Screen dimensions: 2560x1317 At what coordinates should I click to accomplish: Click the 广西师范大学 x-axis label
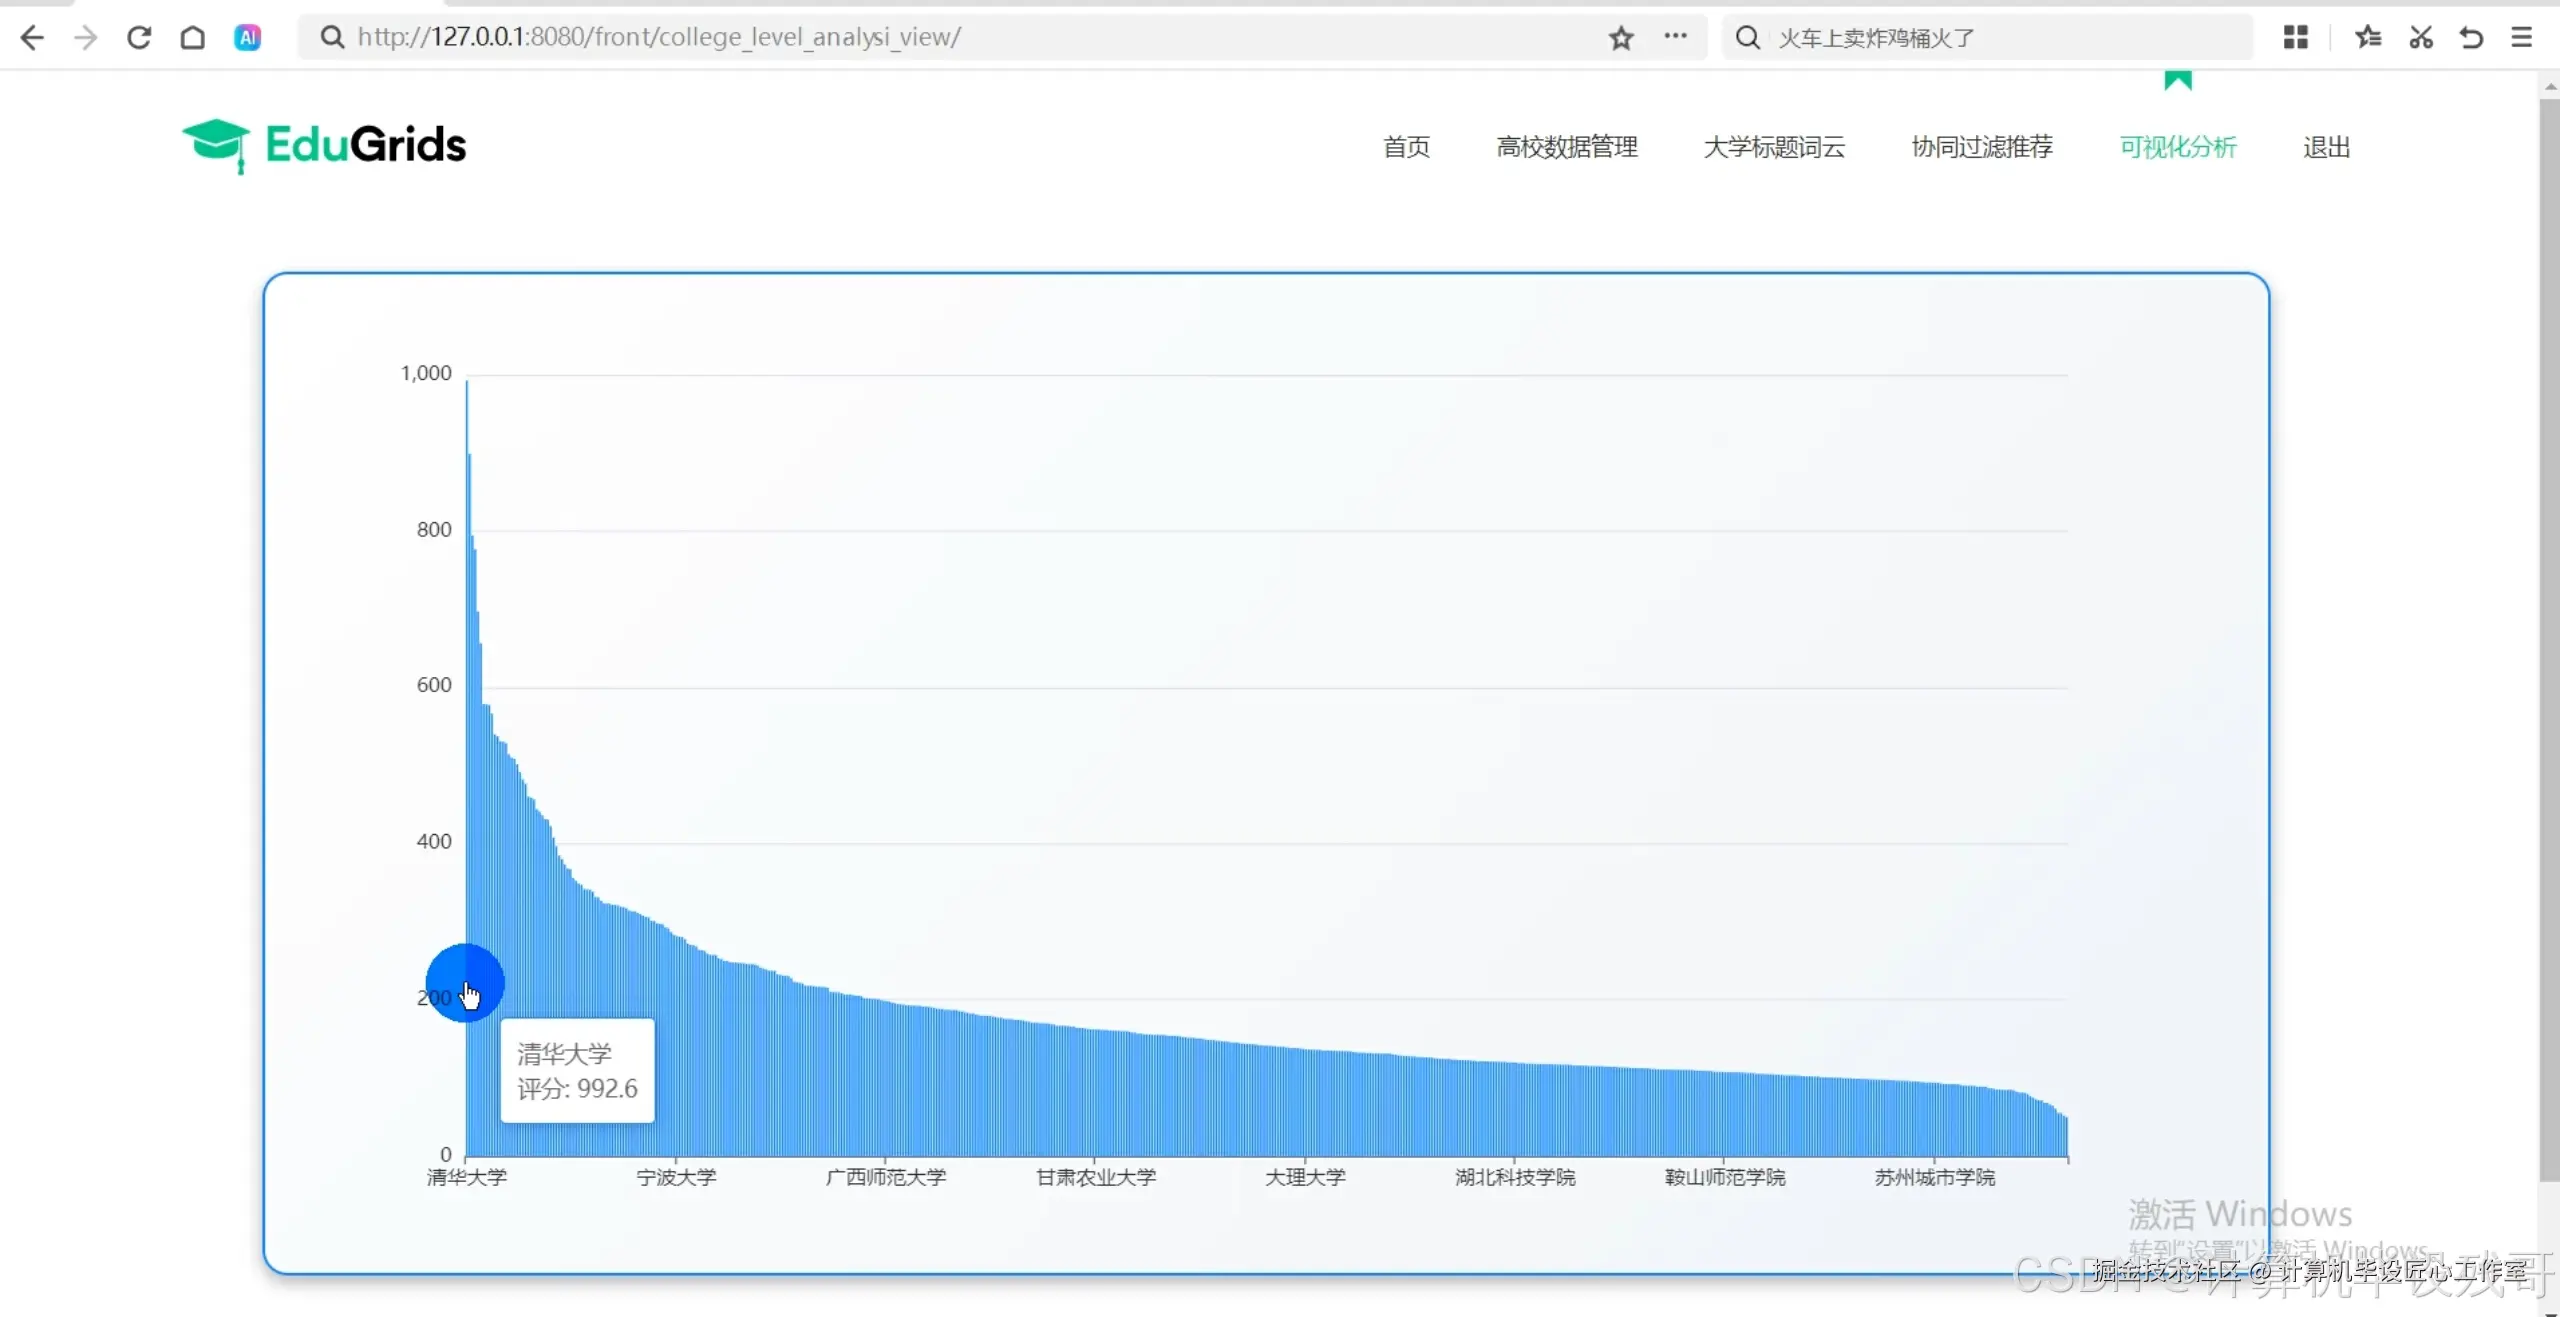pos(886,1177)
